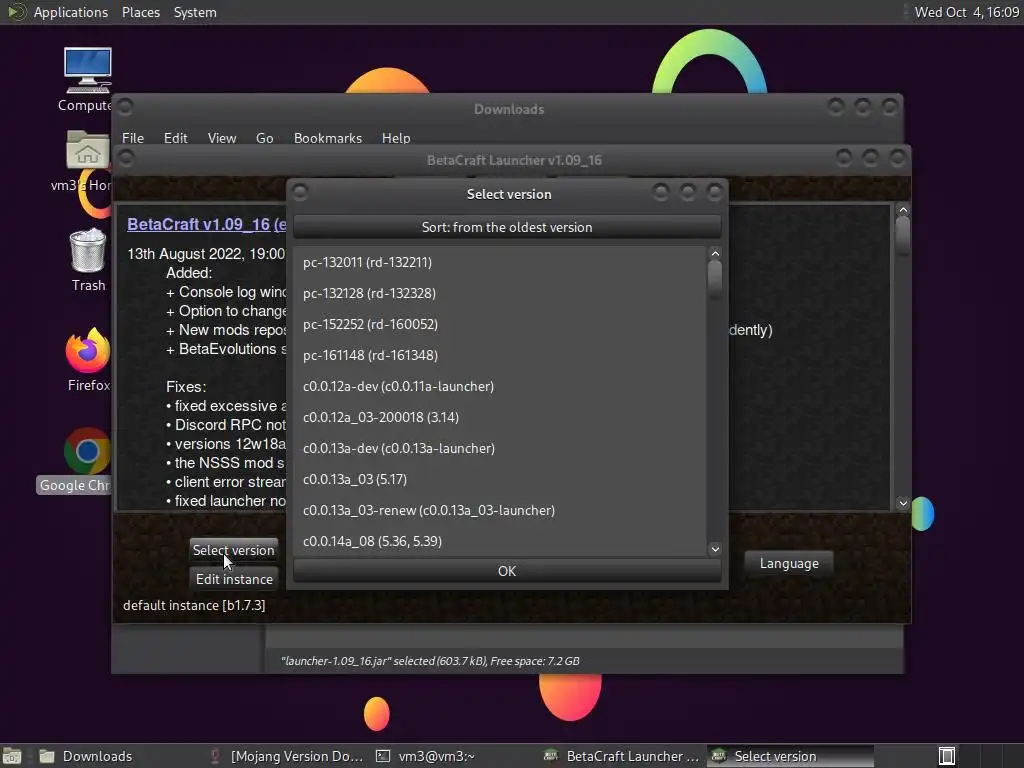Viewport: 1024px width, 768px height.
Task: Select version c0.0.13a-dev (c0.0.13a-launcher)
Action: click(x=500, y=449)
